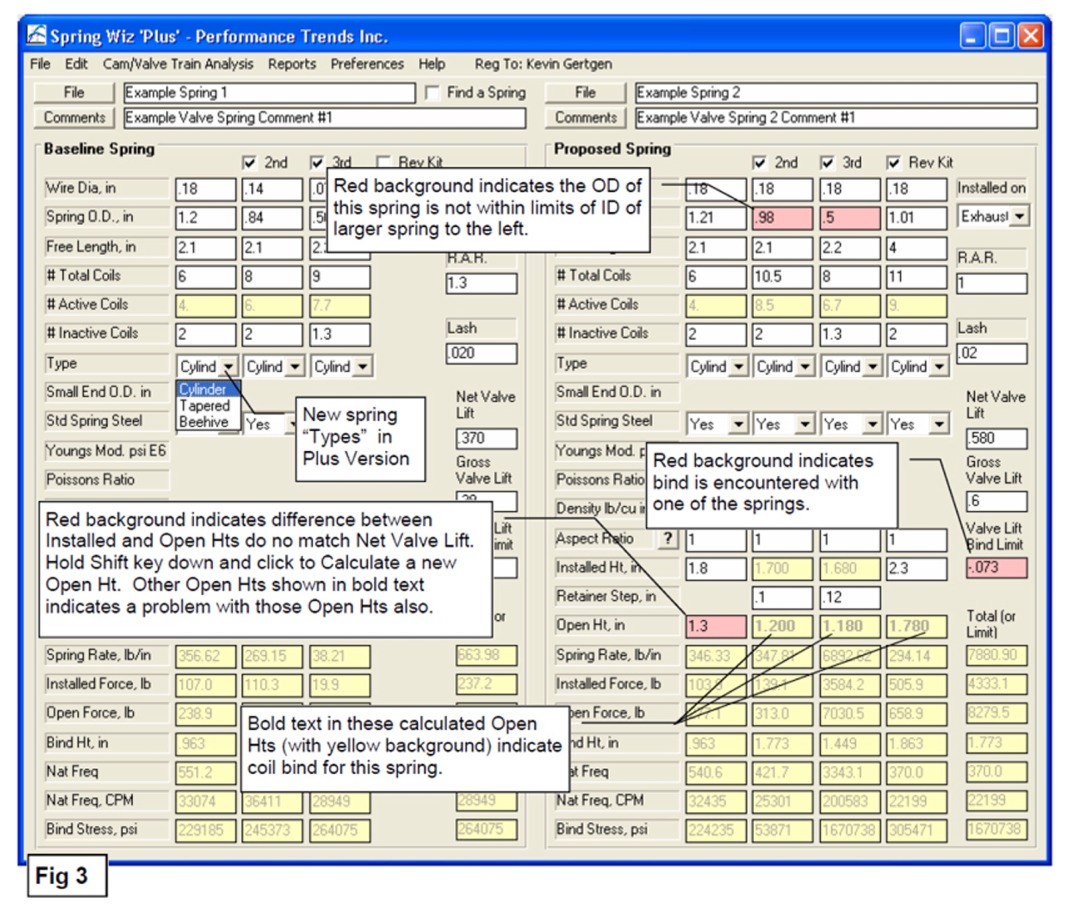Toggle the Proposed Spring 3rd checkbox
1068x906 pixels.
(x=827, y=163)
